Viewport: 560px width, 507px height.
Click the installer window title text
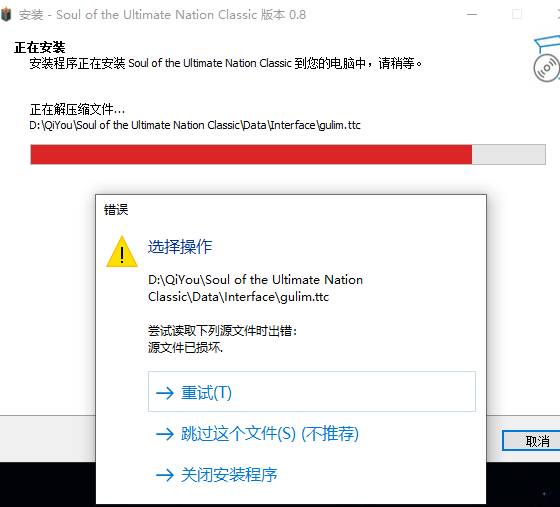coord(162,15)
